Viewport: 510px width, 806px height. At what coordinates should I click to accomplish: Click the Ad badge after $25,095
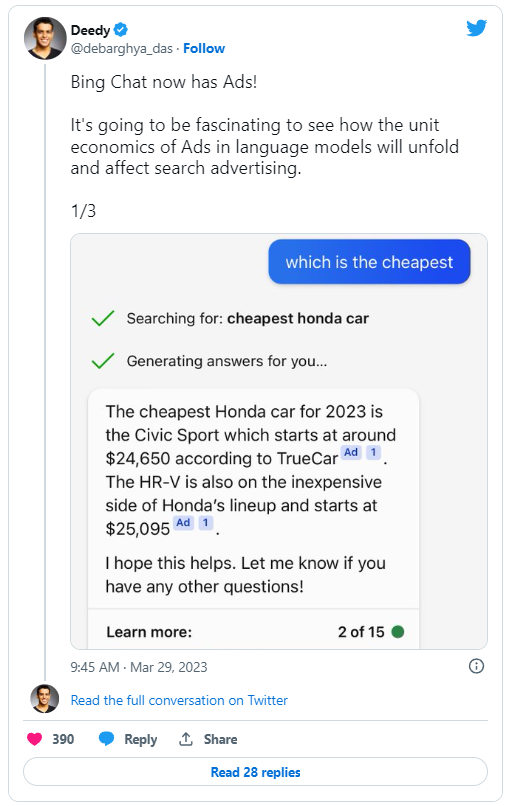click(183, 523)
